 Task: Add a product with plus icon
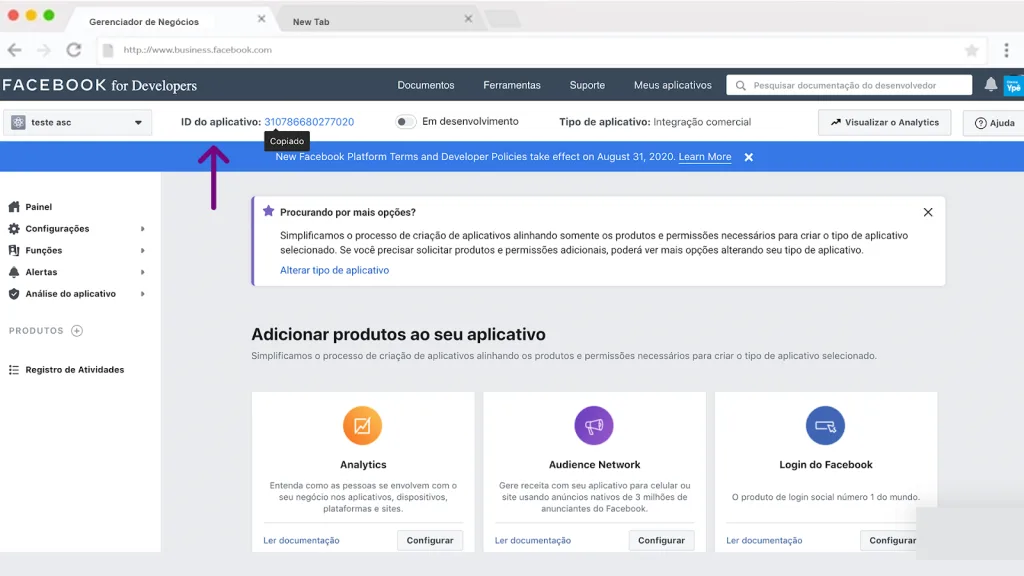(x=77, y=330)
